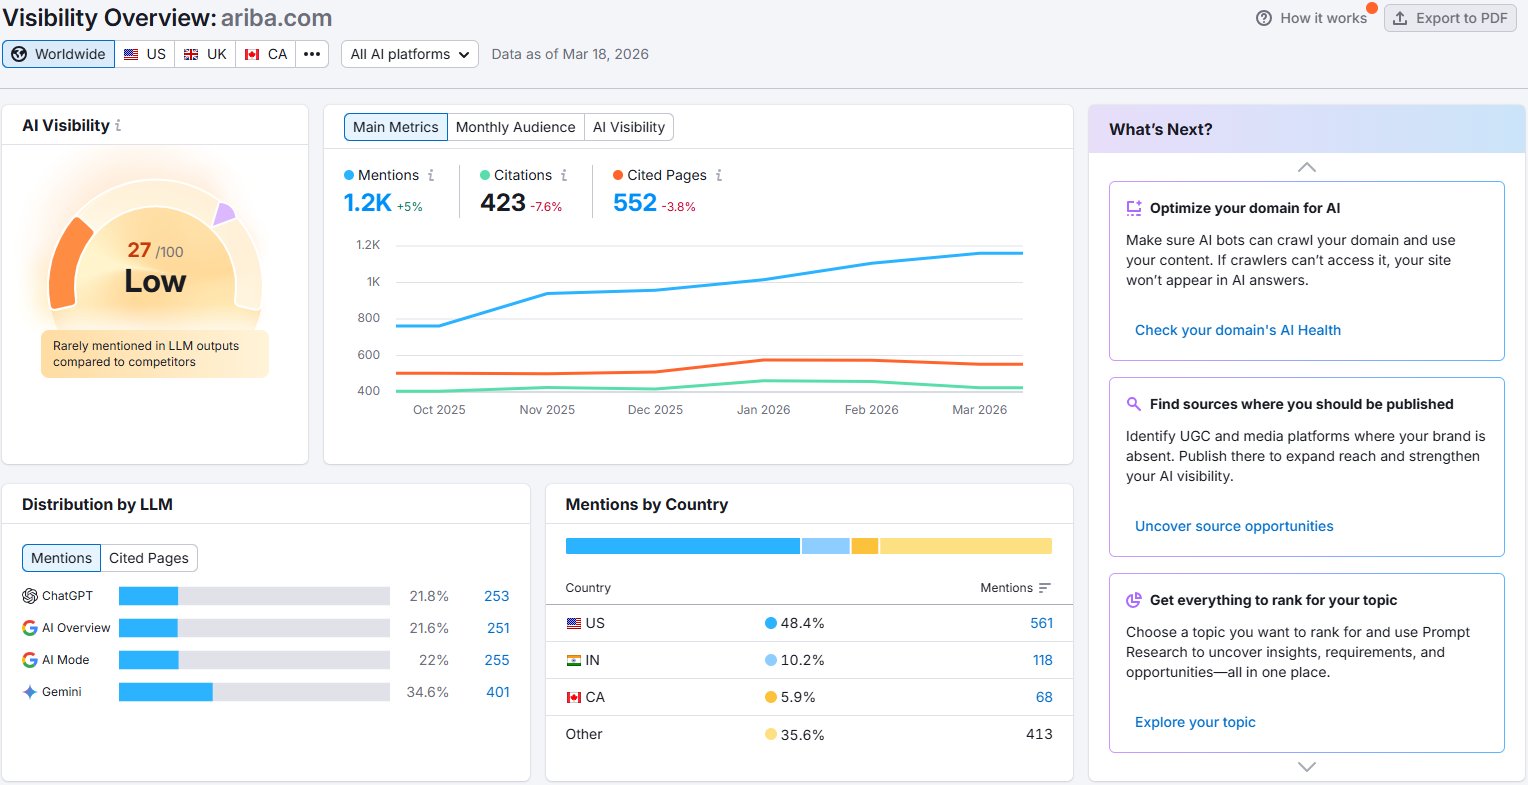This screenshot has height=785, width=1528.
Task: Open the All AI platforms dropdown
Action: pyautogui.click(x=410, y=54)
